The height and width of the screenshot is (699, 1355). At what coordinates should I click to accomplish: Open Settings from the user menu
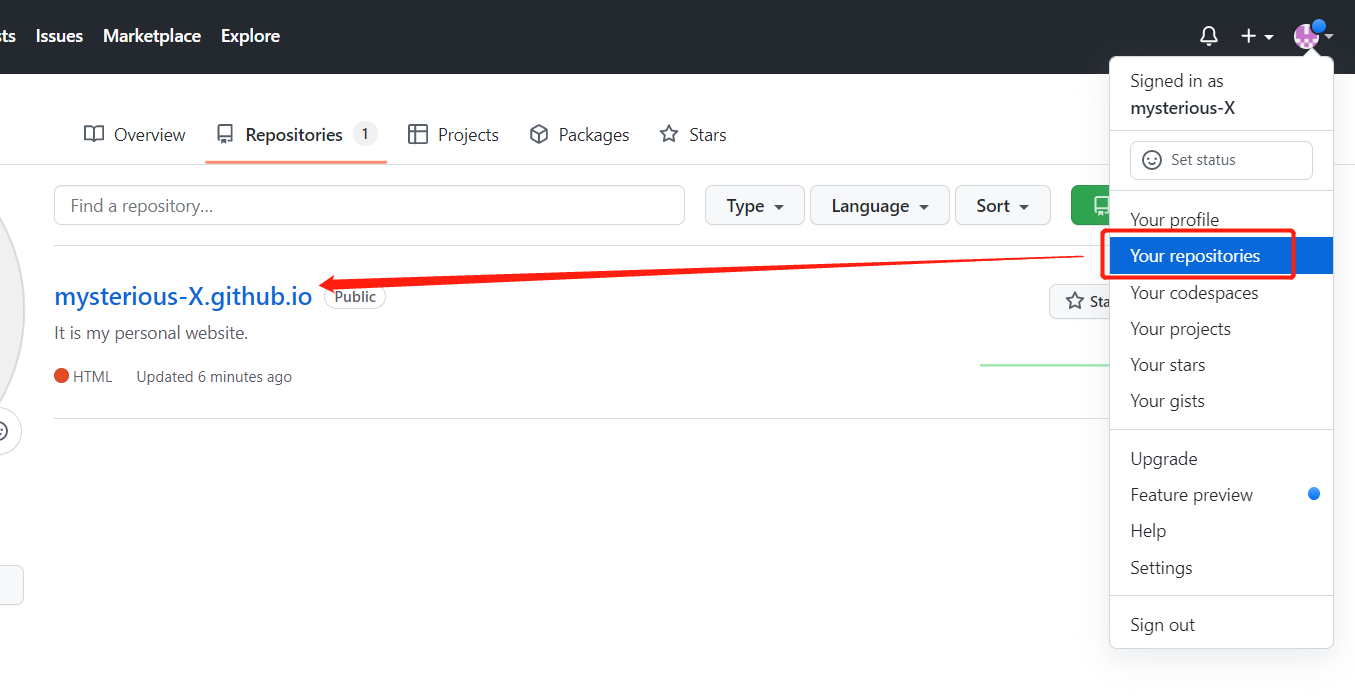click(x=1161, y=568)
